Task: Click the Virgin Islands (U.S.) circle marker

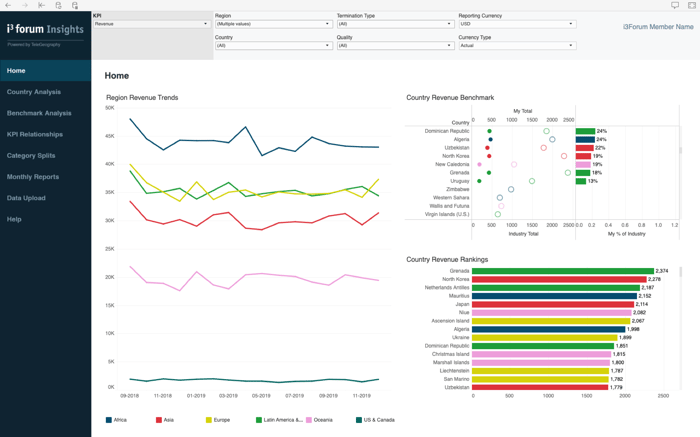Action: (x=498, y=214)
